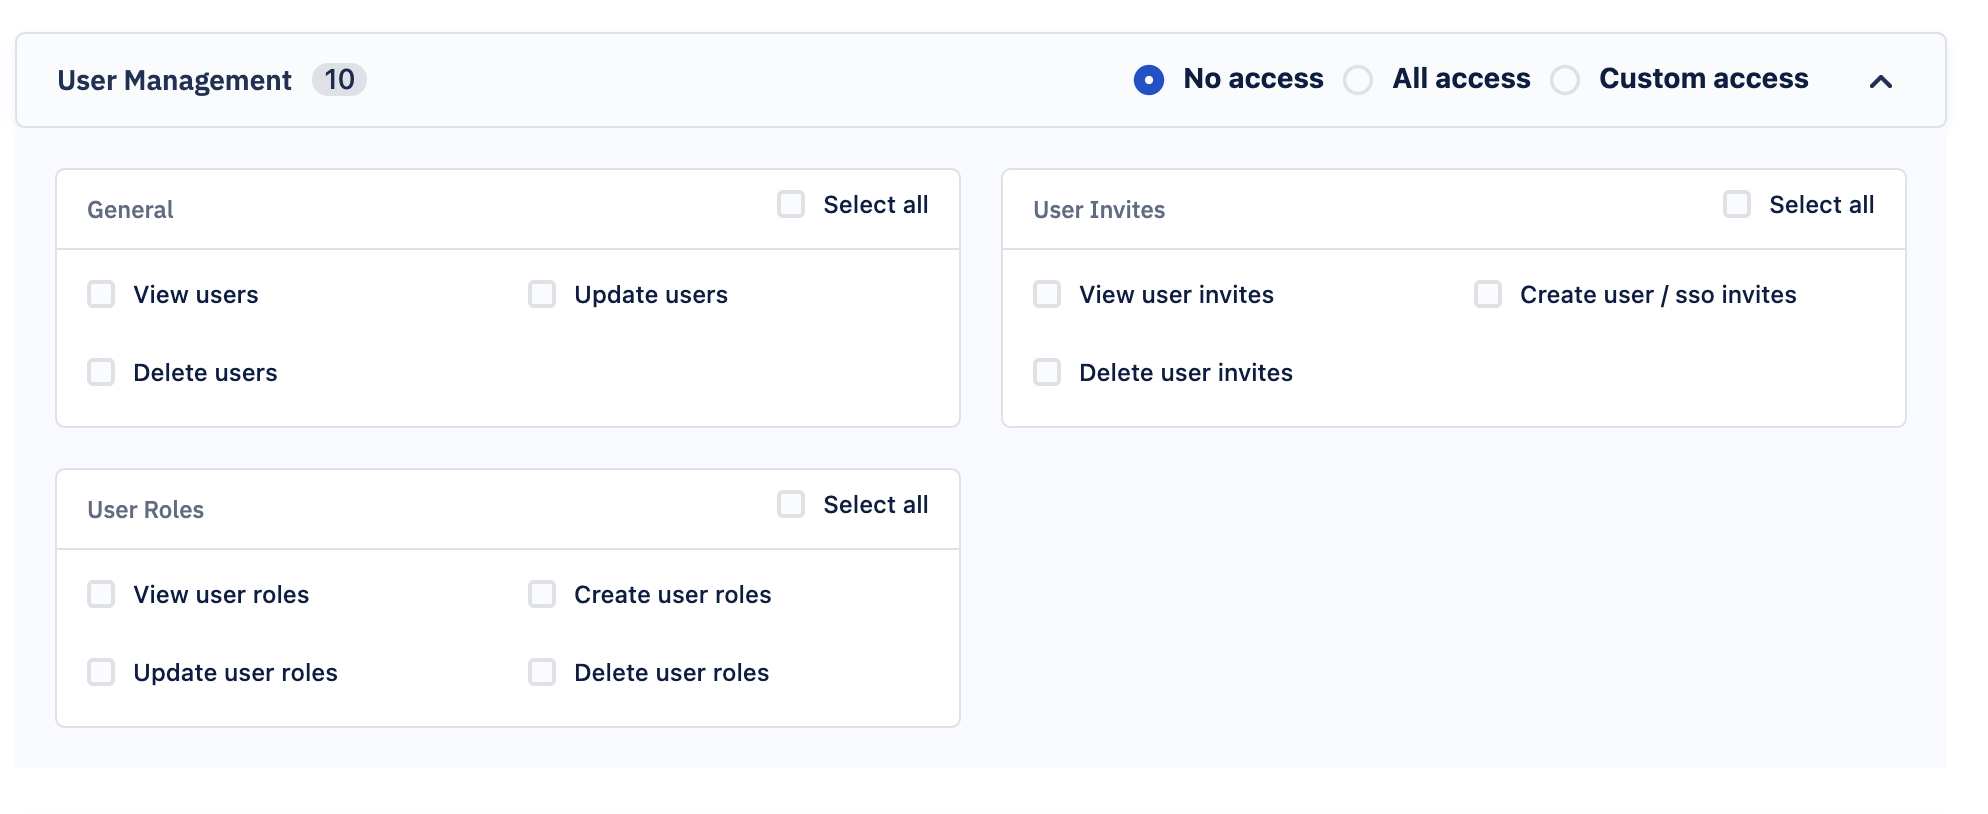The width and height of the screenshot is (1988, 814).
Task: Check the Create user roles checkbox
Action: tap(542, 594)
